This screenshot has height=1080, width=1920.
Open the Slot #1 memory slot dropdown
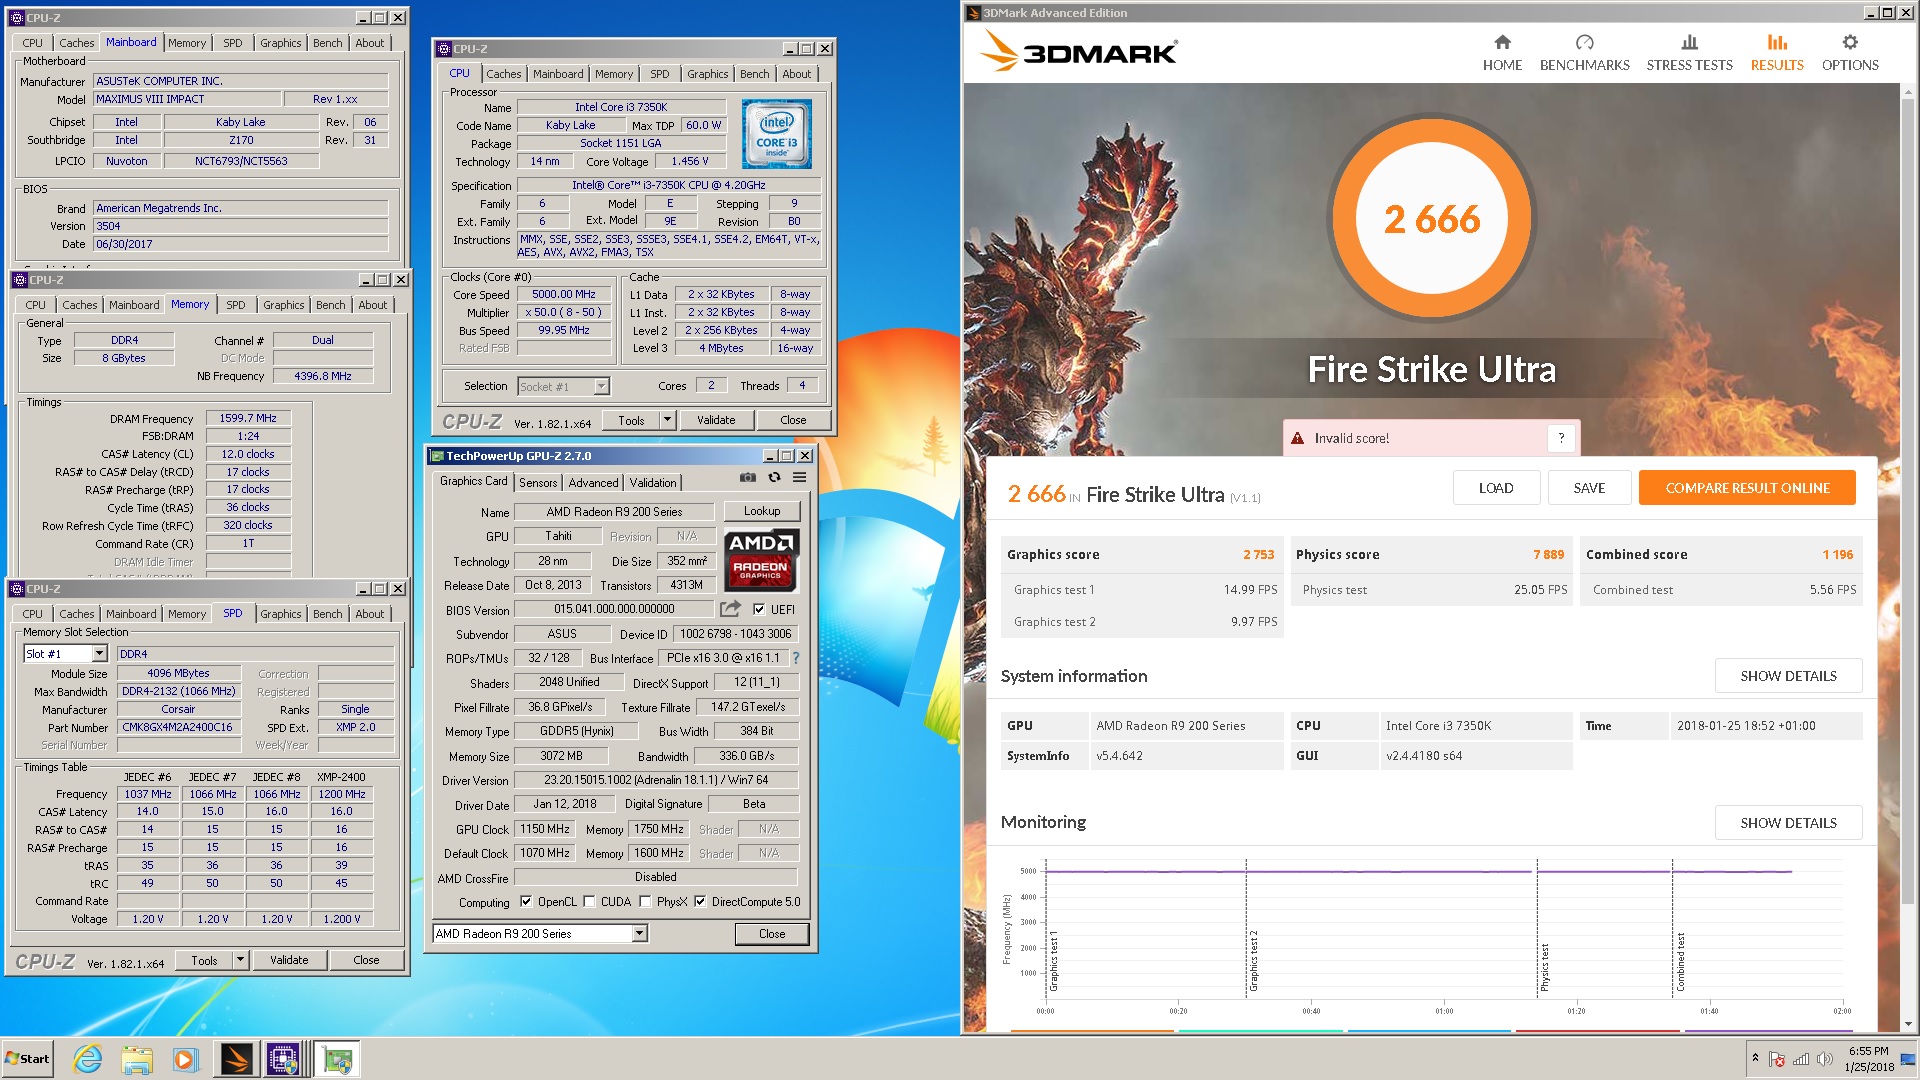(99, 654)
